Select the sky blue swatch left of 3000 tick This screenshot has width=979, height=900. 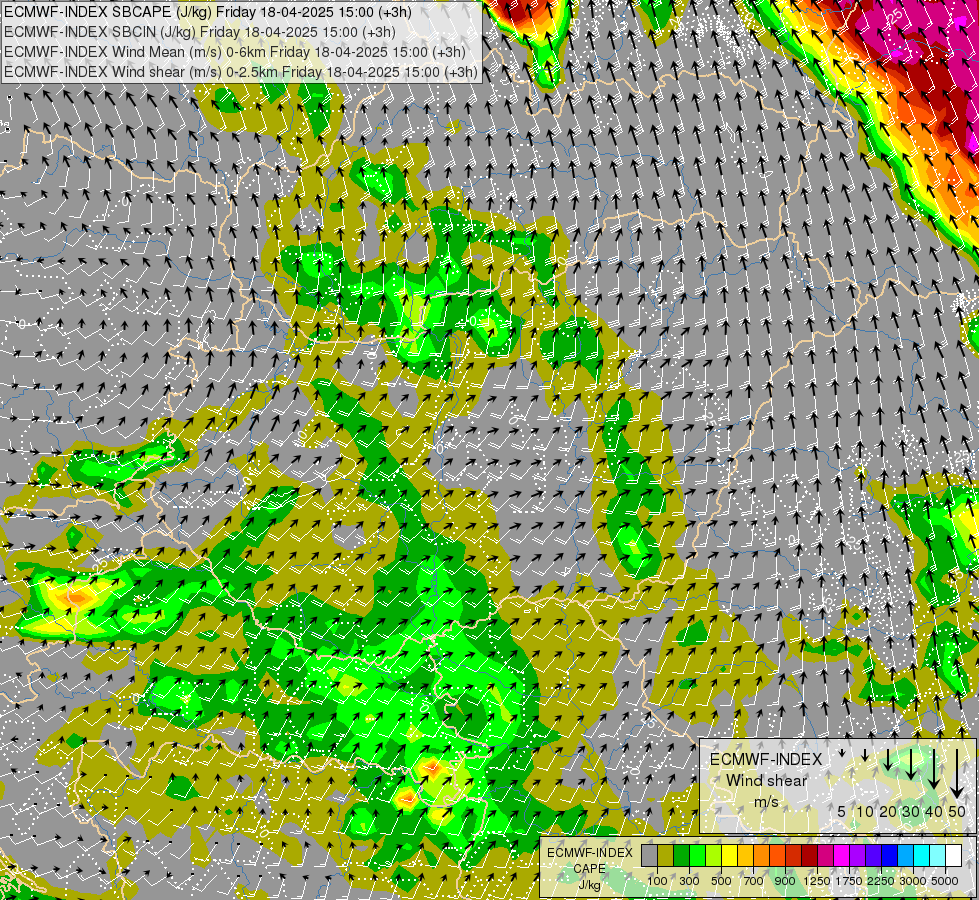click(907, 855)
